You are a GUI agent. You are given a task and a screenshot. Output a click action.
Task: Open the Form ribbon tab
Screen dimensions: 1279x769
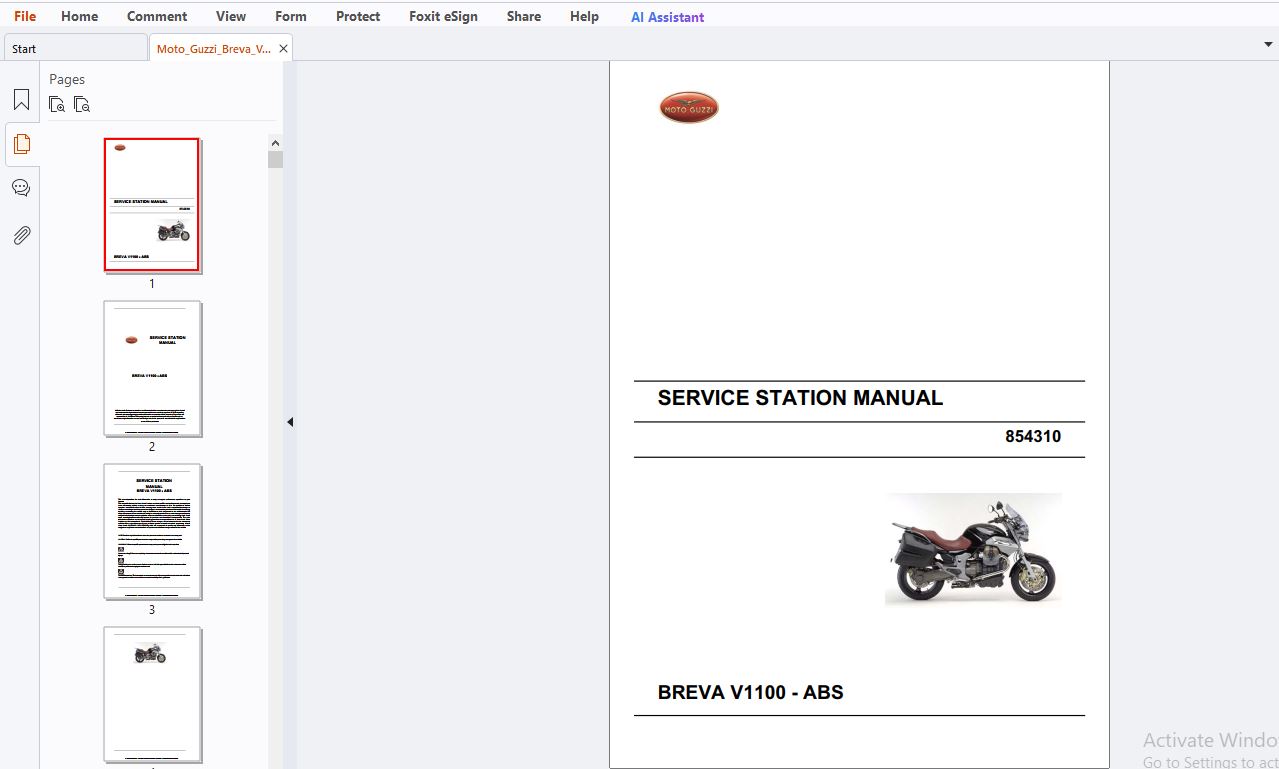pos(291,16)
